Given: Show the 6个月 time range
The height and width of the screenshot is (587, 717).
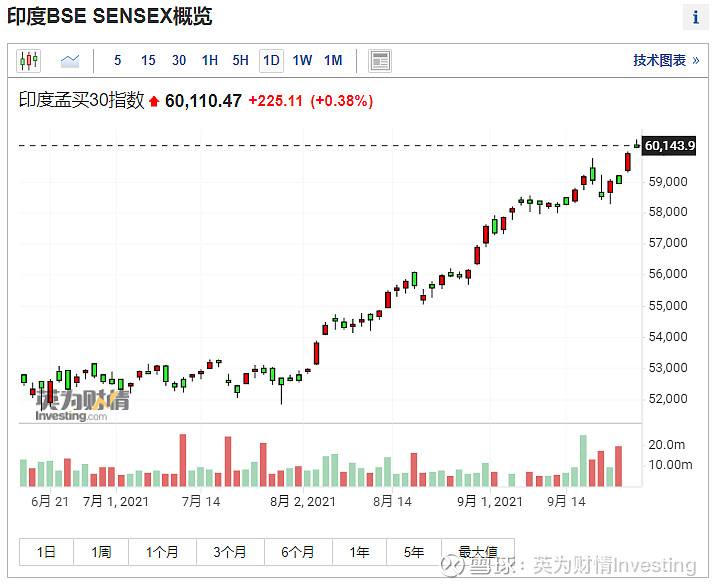Looking at the screenshot, I should [298, 551].
